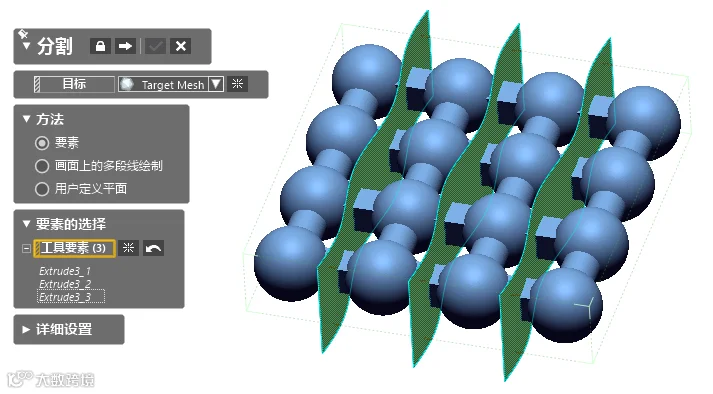Open the Target Mesh dropdown arrow
Screen dimensions: 713x394
click(x=216, y=84)
